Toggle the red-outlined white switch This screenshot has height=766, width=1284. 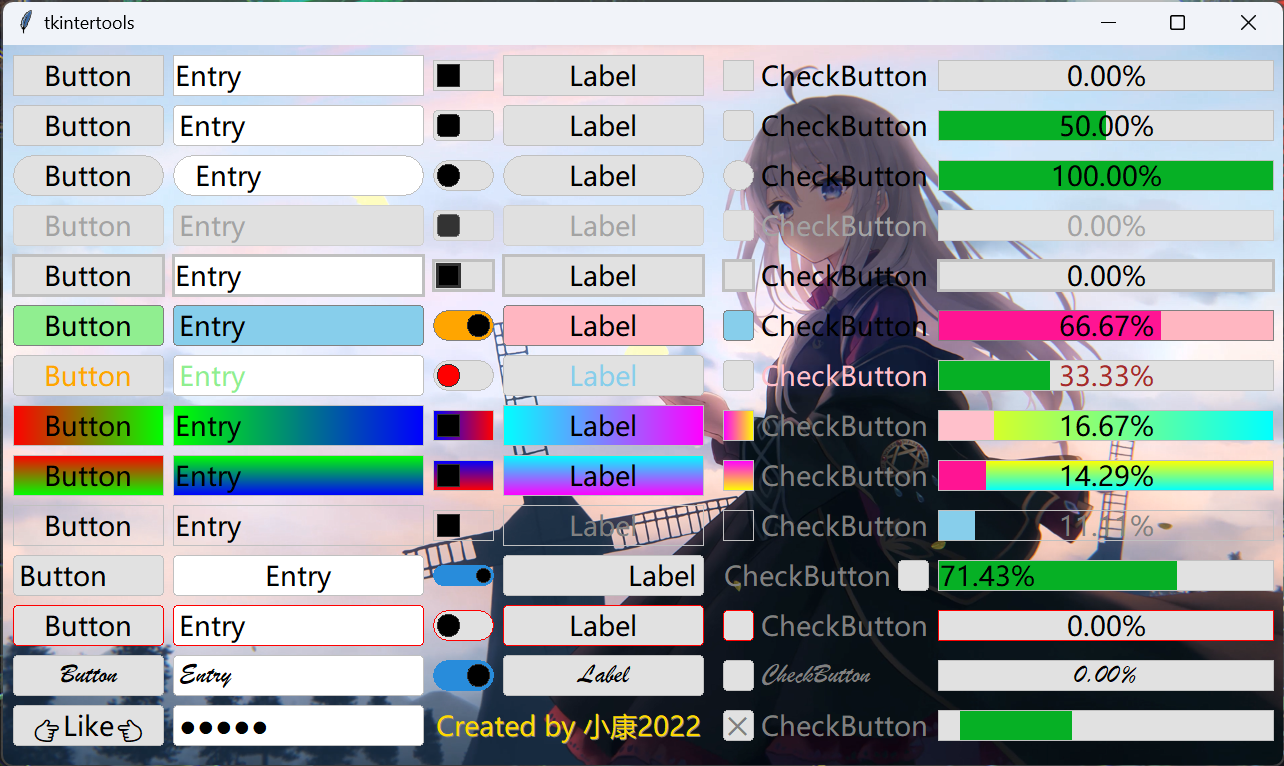463,626
